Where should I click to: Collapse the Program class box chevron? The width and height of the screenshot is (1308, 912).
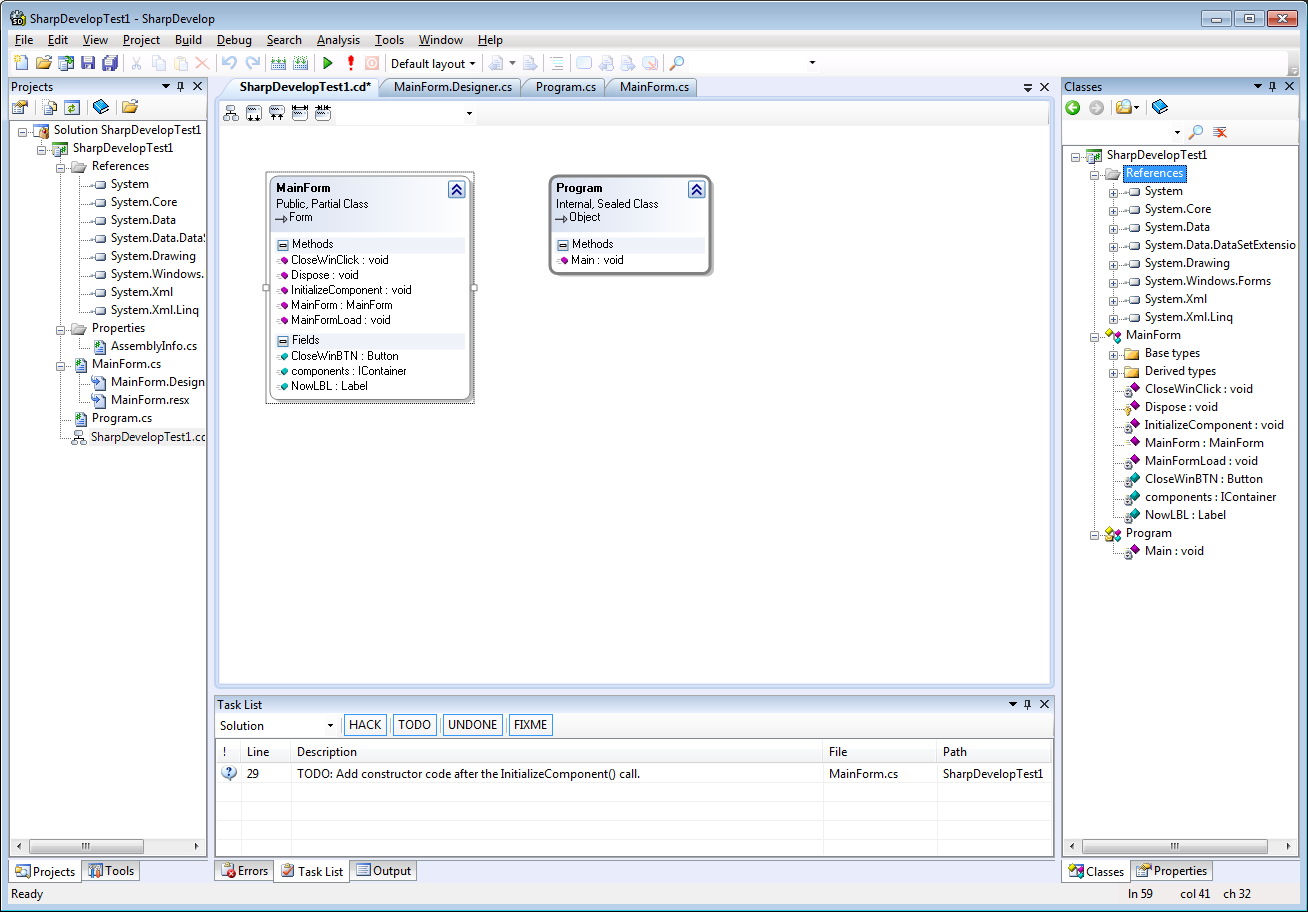pyautogui.click(x=696, y=189)
